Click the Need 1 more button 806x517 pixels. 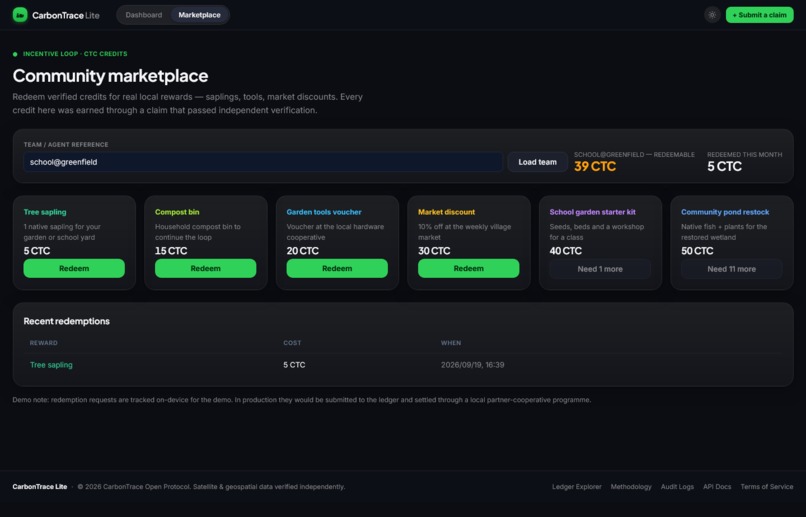click(600, 269)
